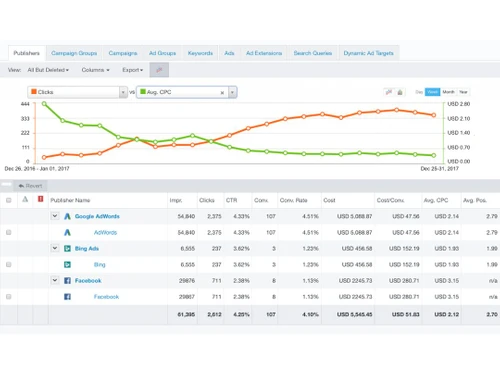Collapse the Bing Ads group

55,248
